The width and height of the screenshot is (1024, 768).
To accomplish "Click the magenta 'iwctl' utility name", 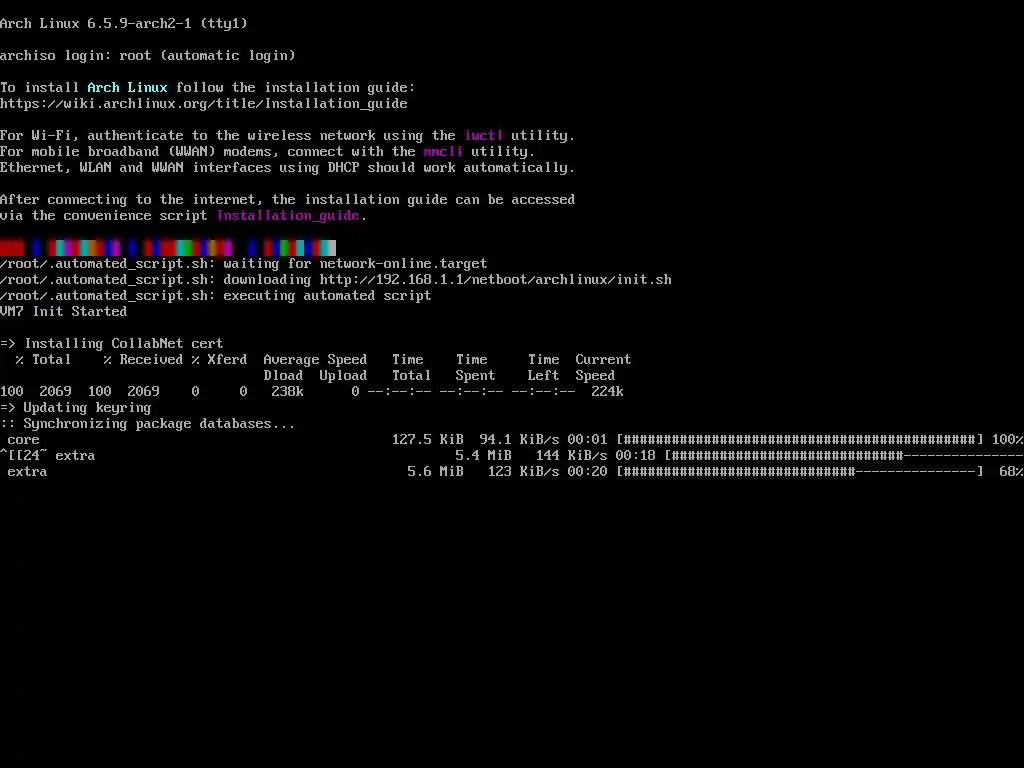I will point(483,135).
